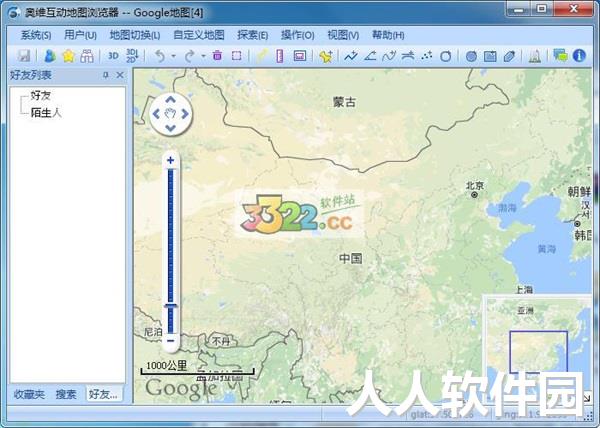This screenshot has width=600, height=428.
Task: Click the Google logo on map
Action: (x=181, y=389)
